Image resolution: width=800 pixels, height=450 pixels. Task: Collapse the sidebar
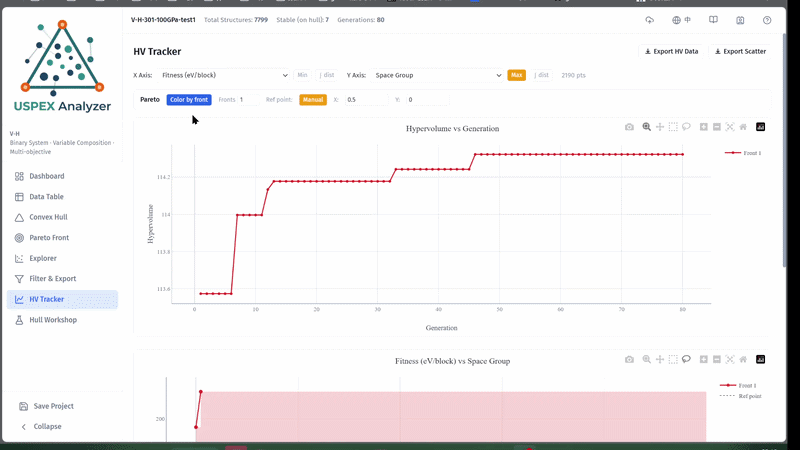tap(41, 427)
